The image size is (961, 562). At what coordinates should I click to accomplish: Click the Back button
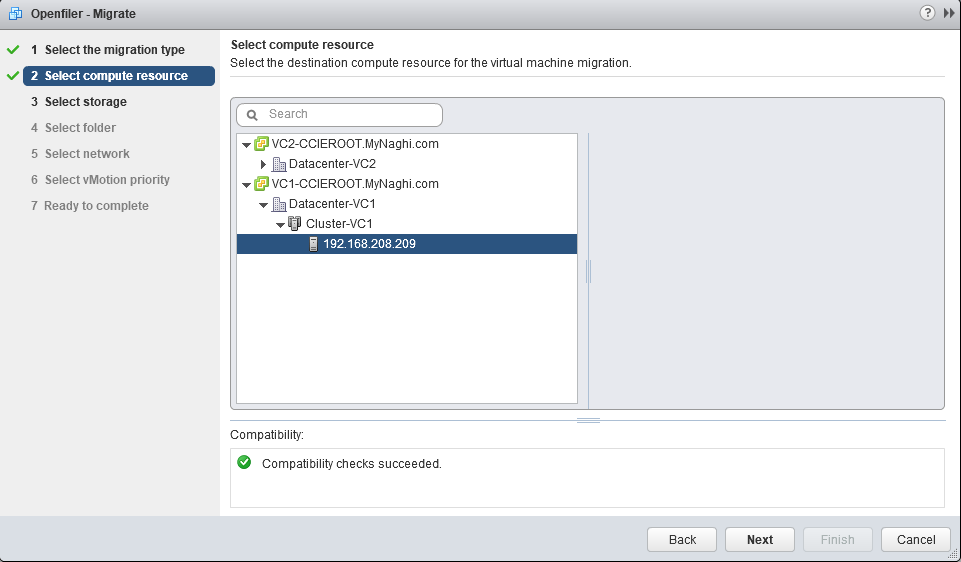[x=682, y=540]
